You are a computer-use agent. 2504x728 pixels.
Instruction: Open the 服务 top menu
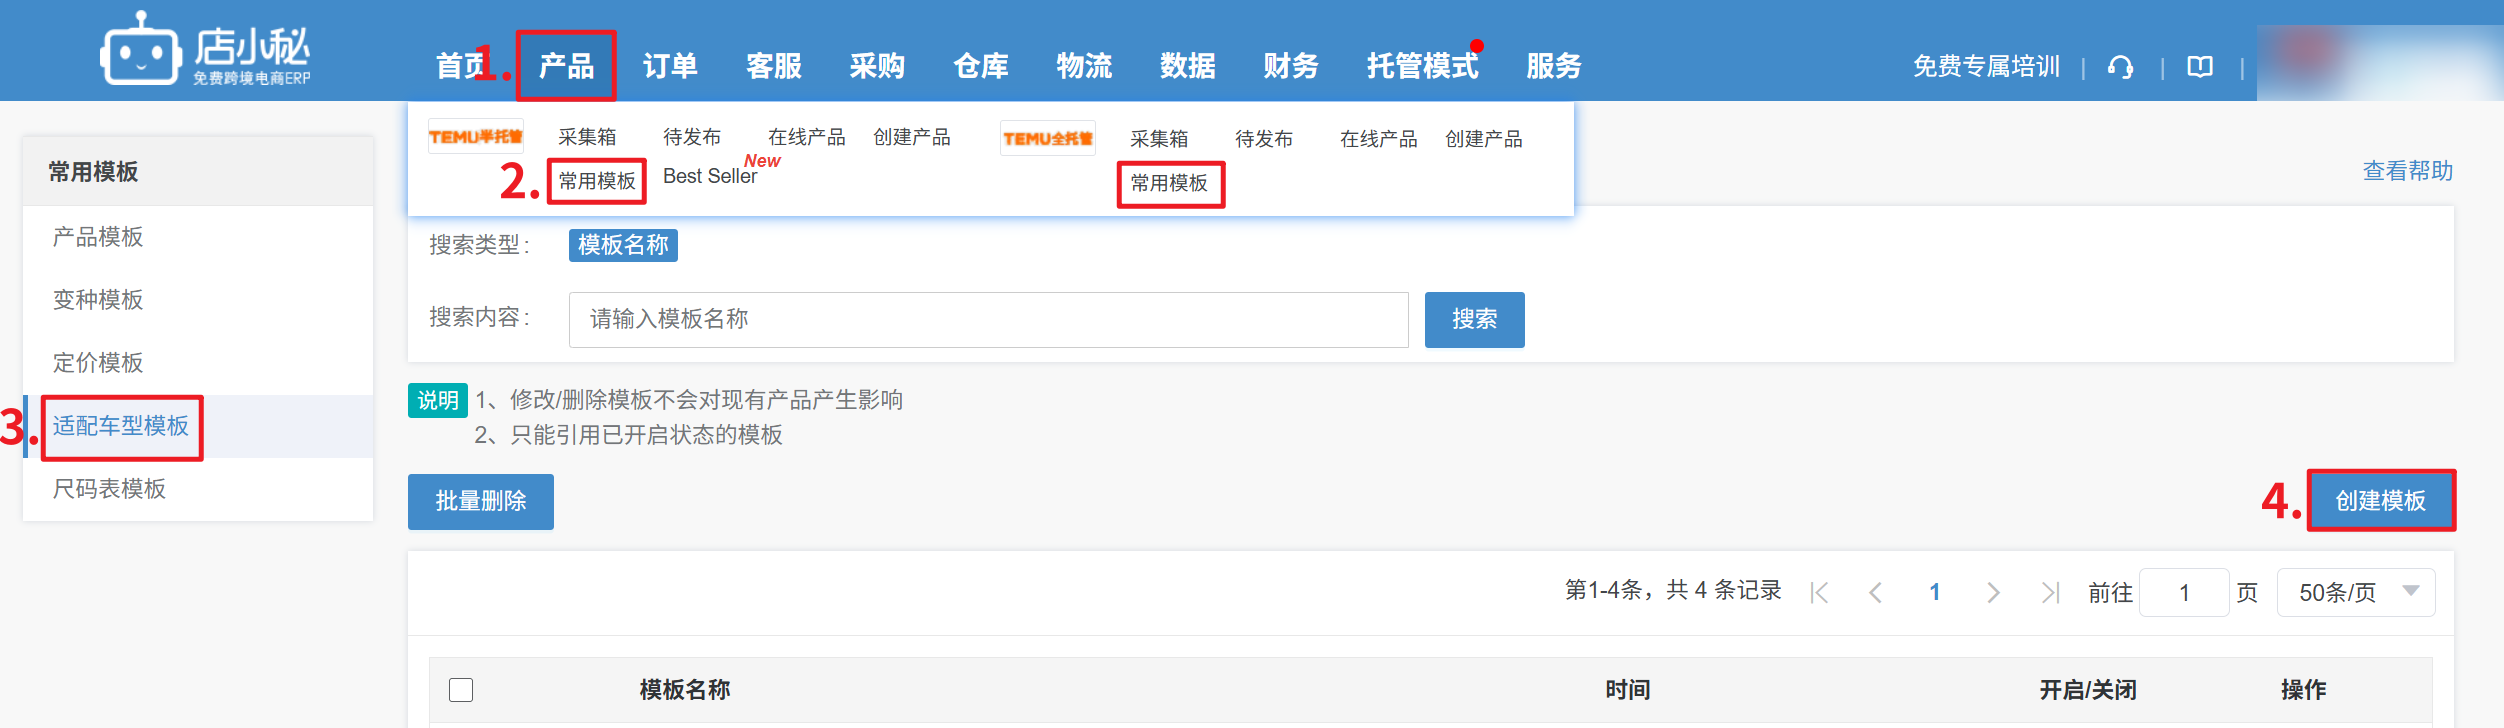pyautogui.click(x=1554, y=66)
